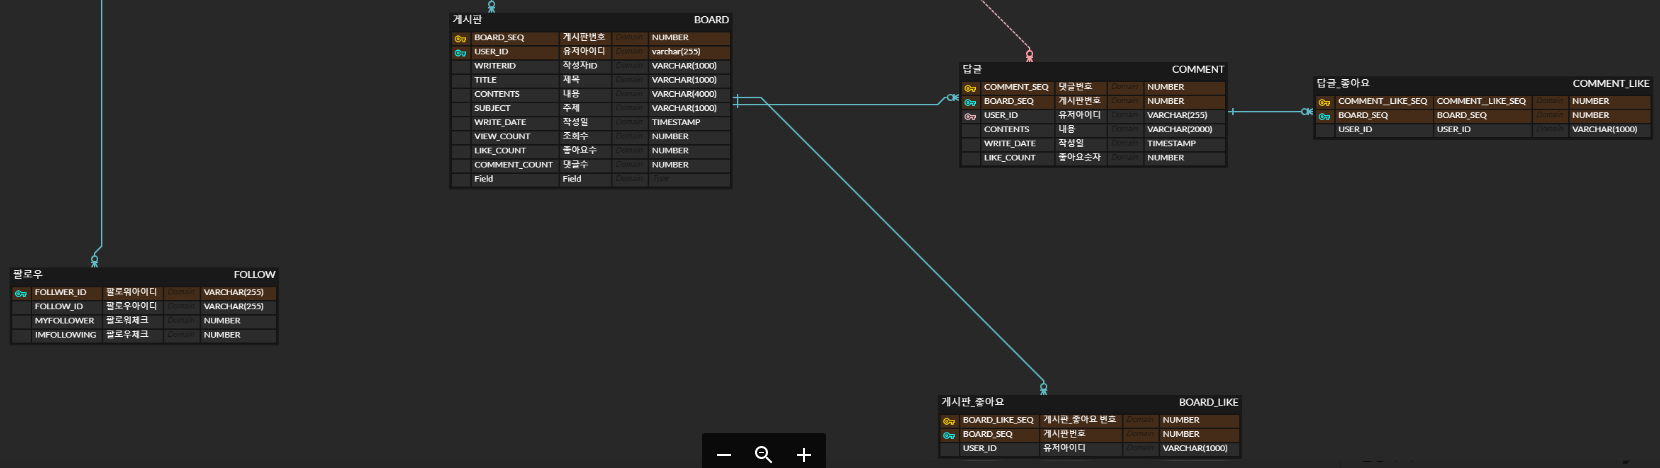Select BOARD_LIKE_SEQ column name
Screen dimensions: 1660x468
click(x=999, y=421)
